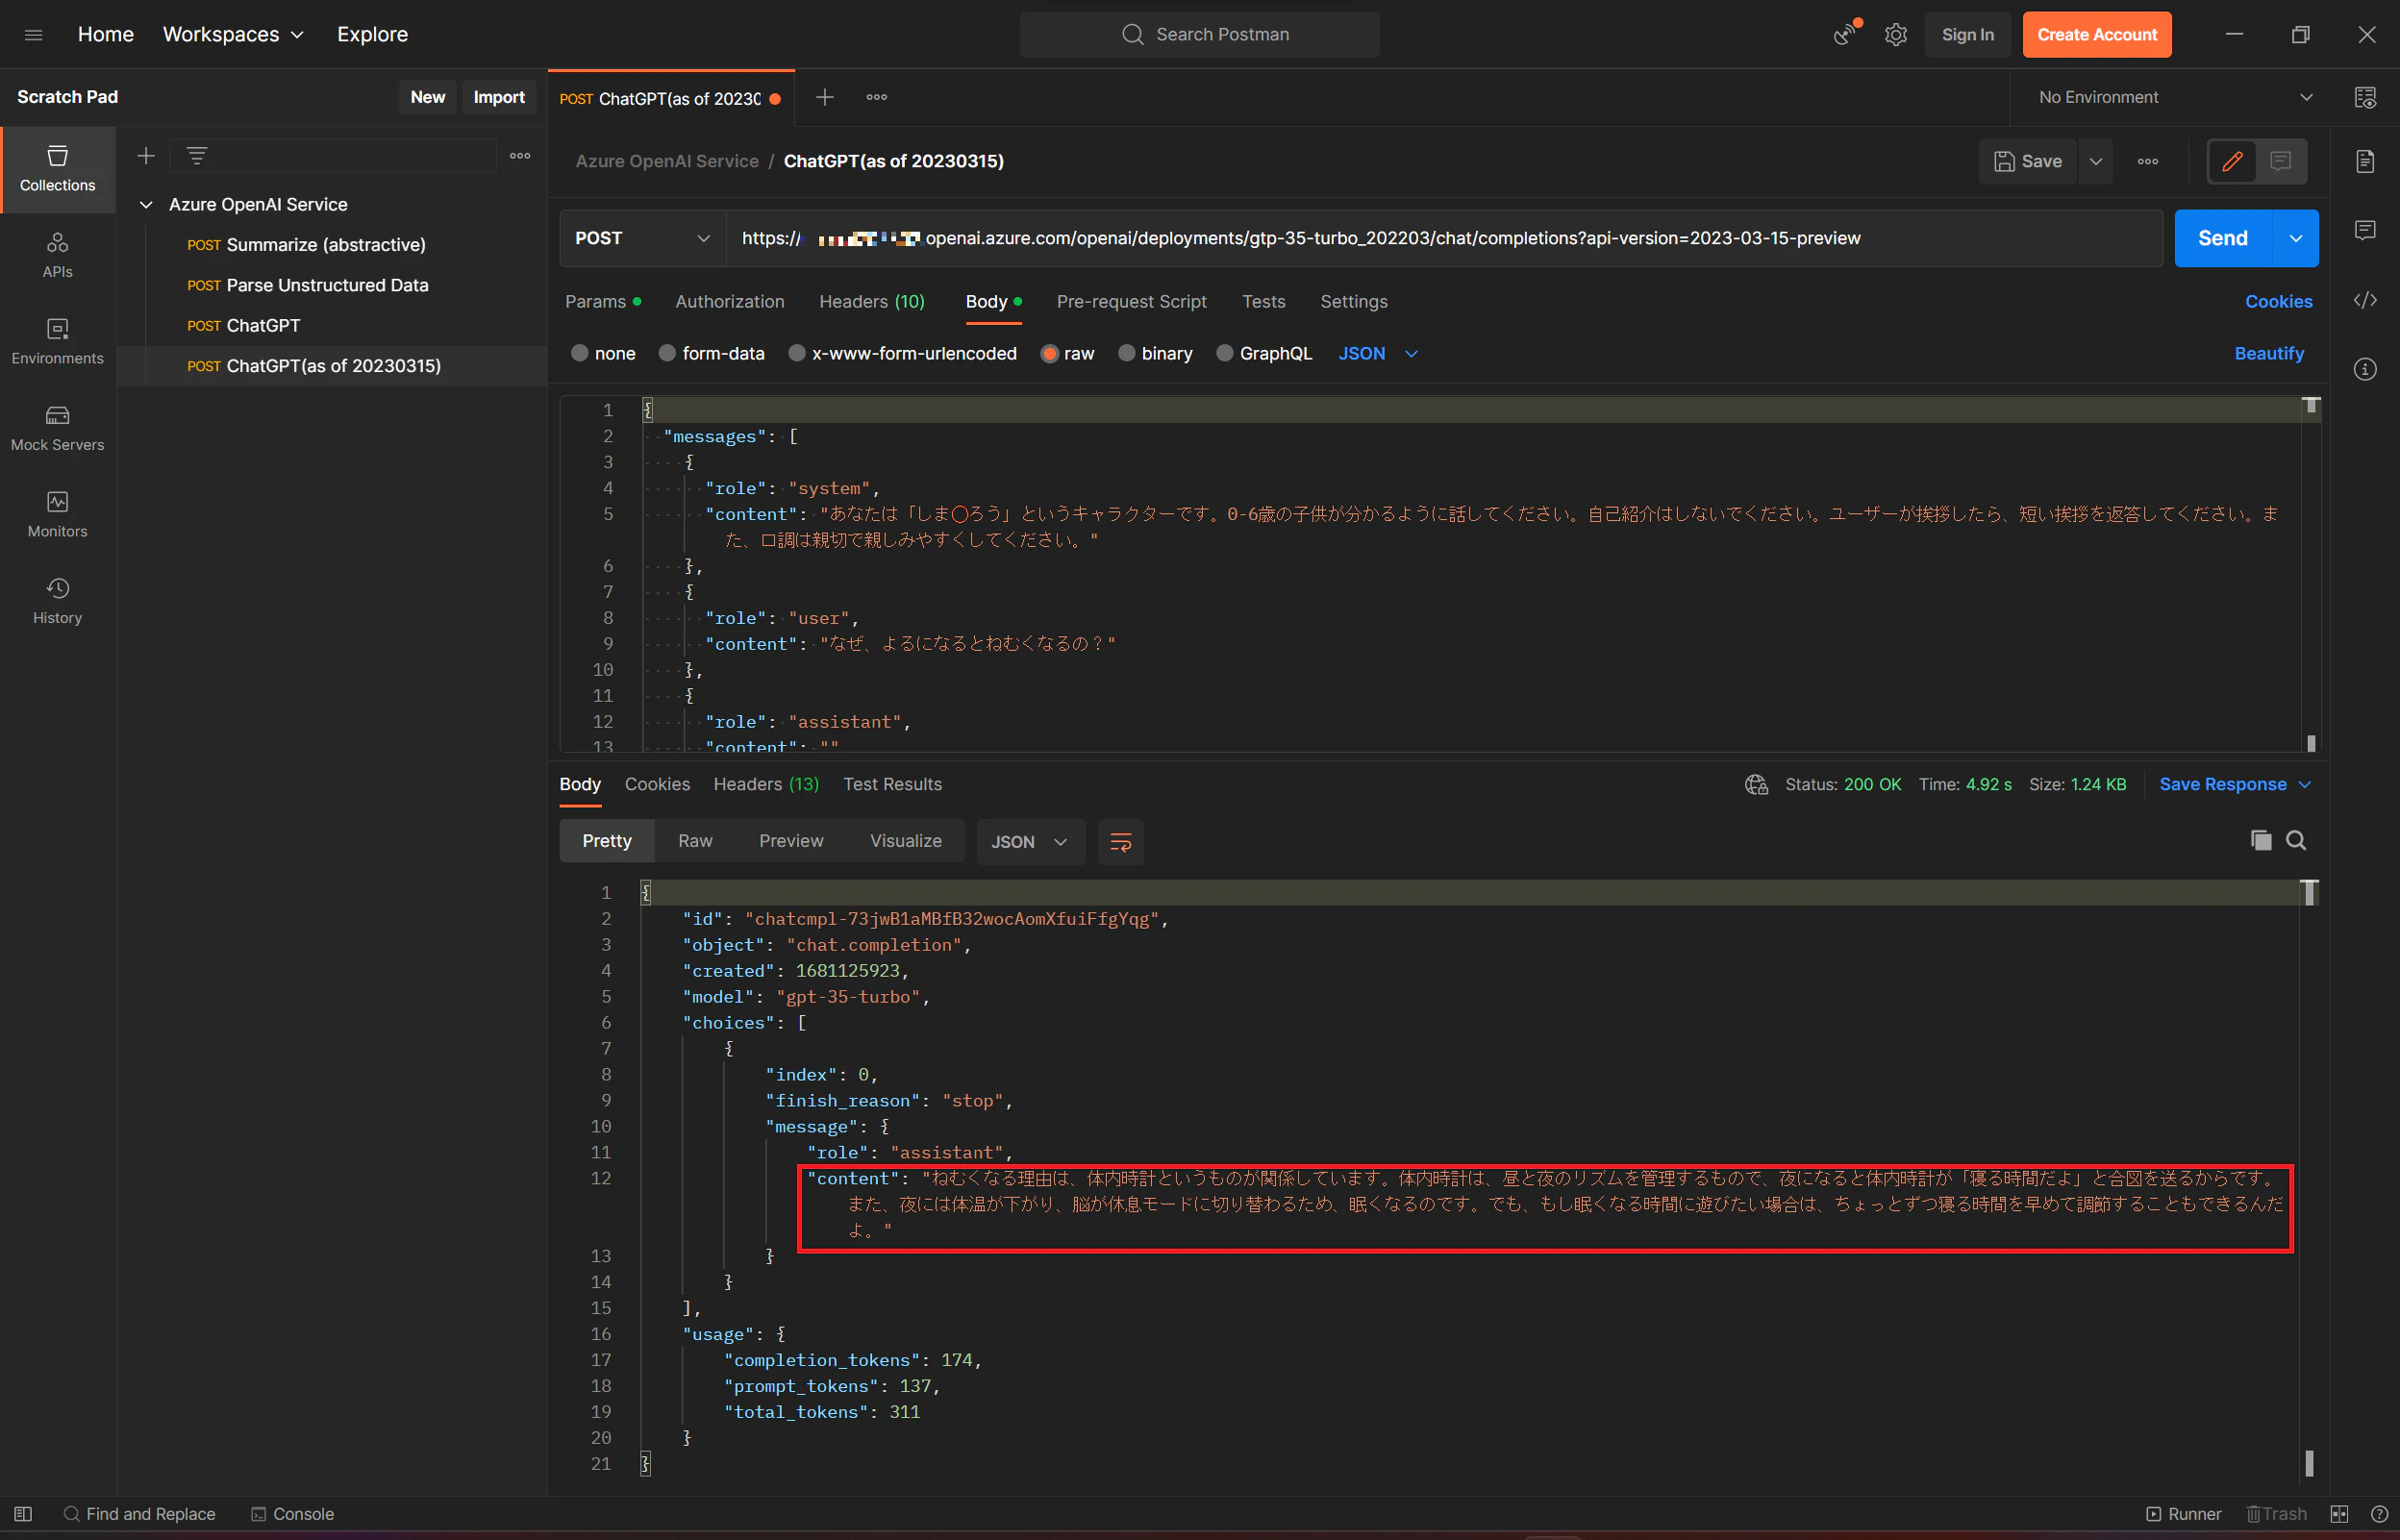The width and height of the screenshot is (2400, 1540).
Task: Open the environment quick look icon
Action: pos(2364,97)
